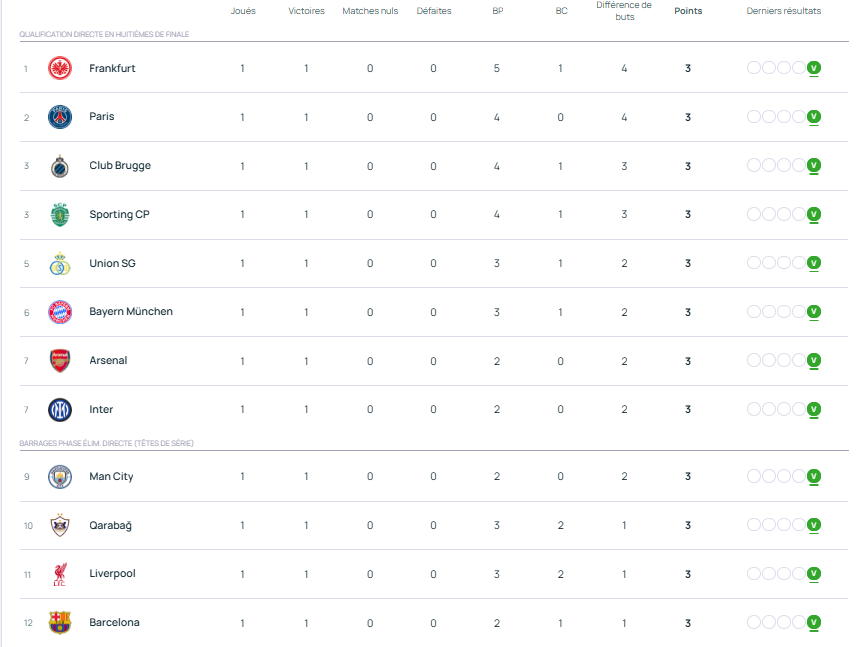Click the Victoires column header
This screenshot has width=867, height=647.
tap(306, 11)
